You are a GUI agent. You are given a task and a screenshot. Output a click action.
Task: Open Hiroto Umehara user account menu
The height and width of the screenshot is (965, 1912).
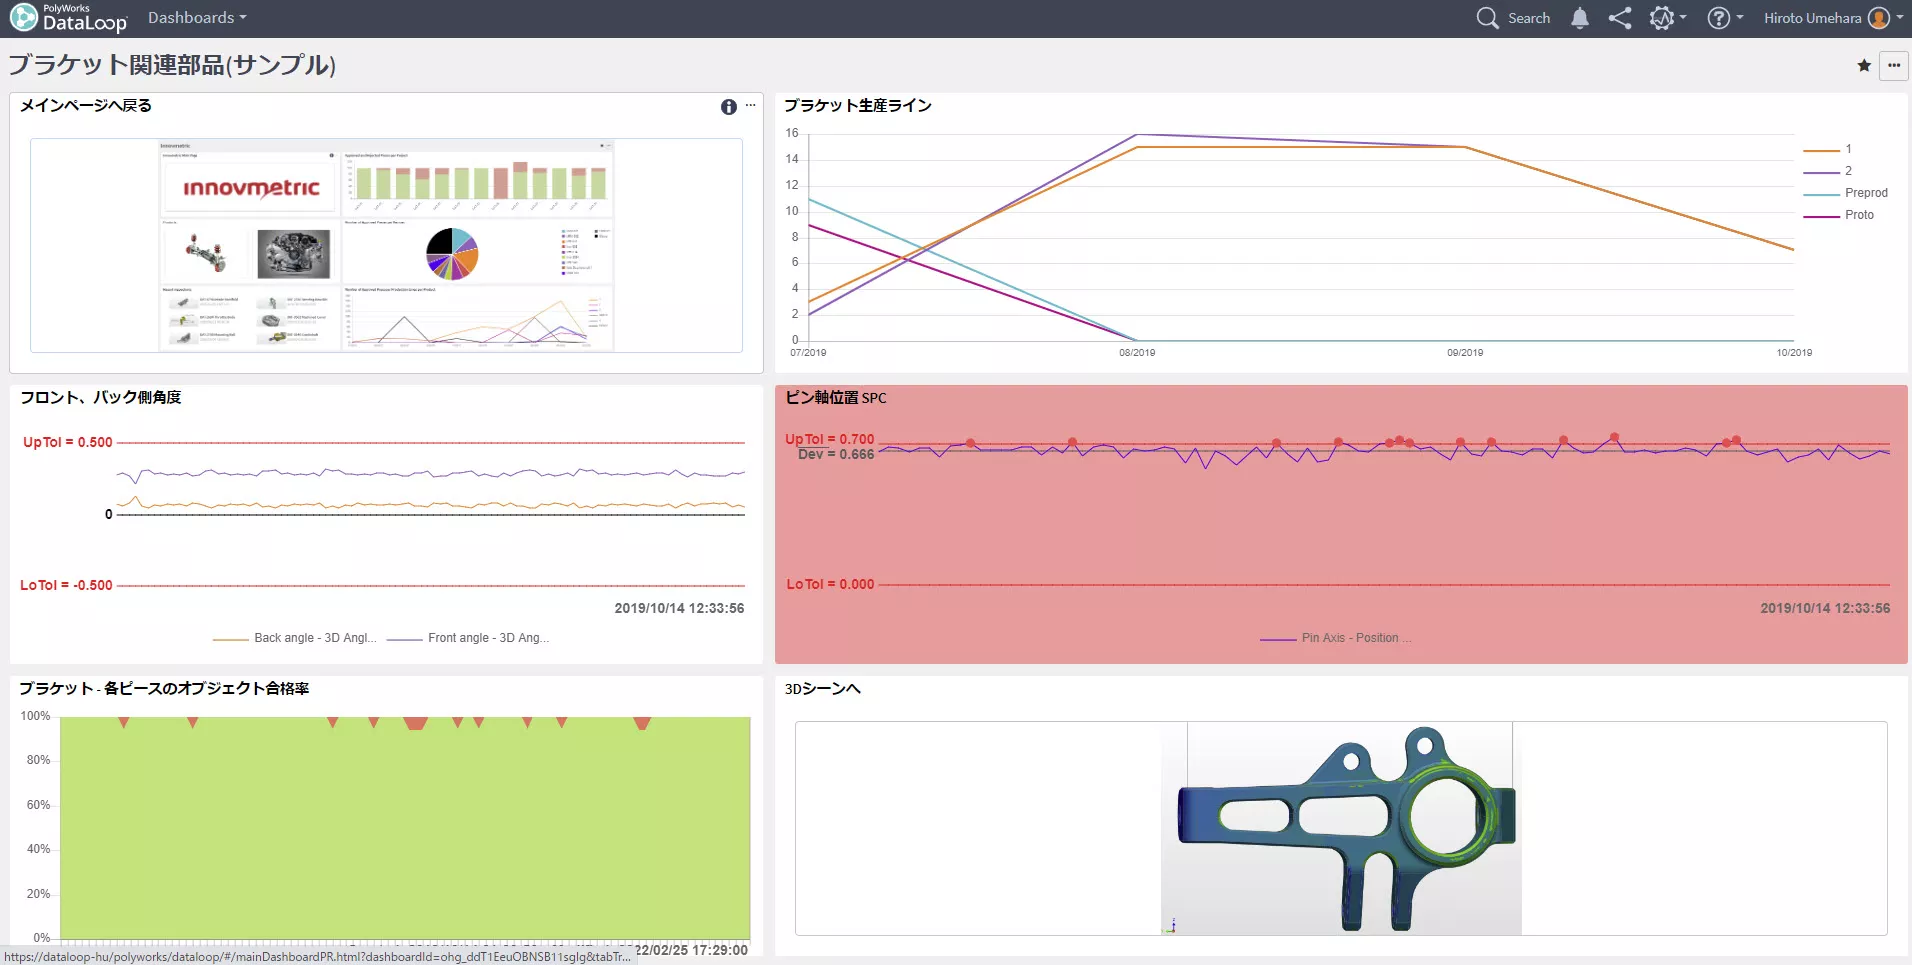[x=1826, y=18]
